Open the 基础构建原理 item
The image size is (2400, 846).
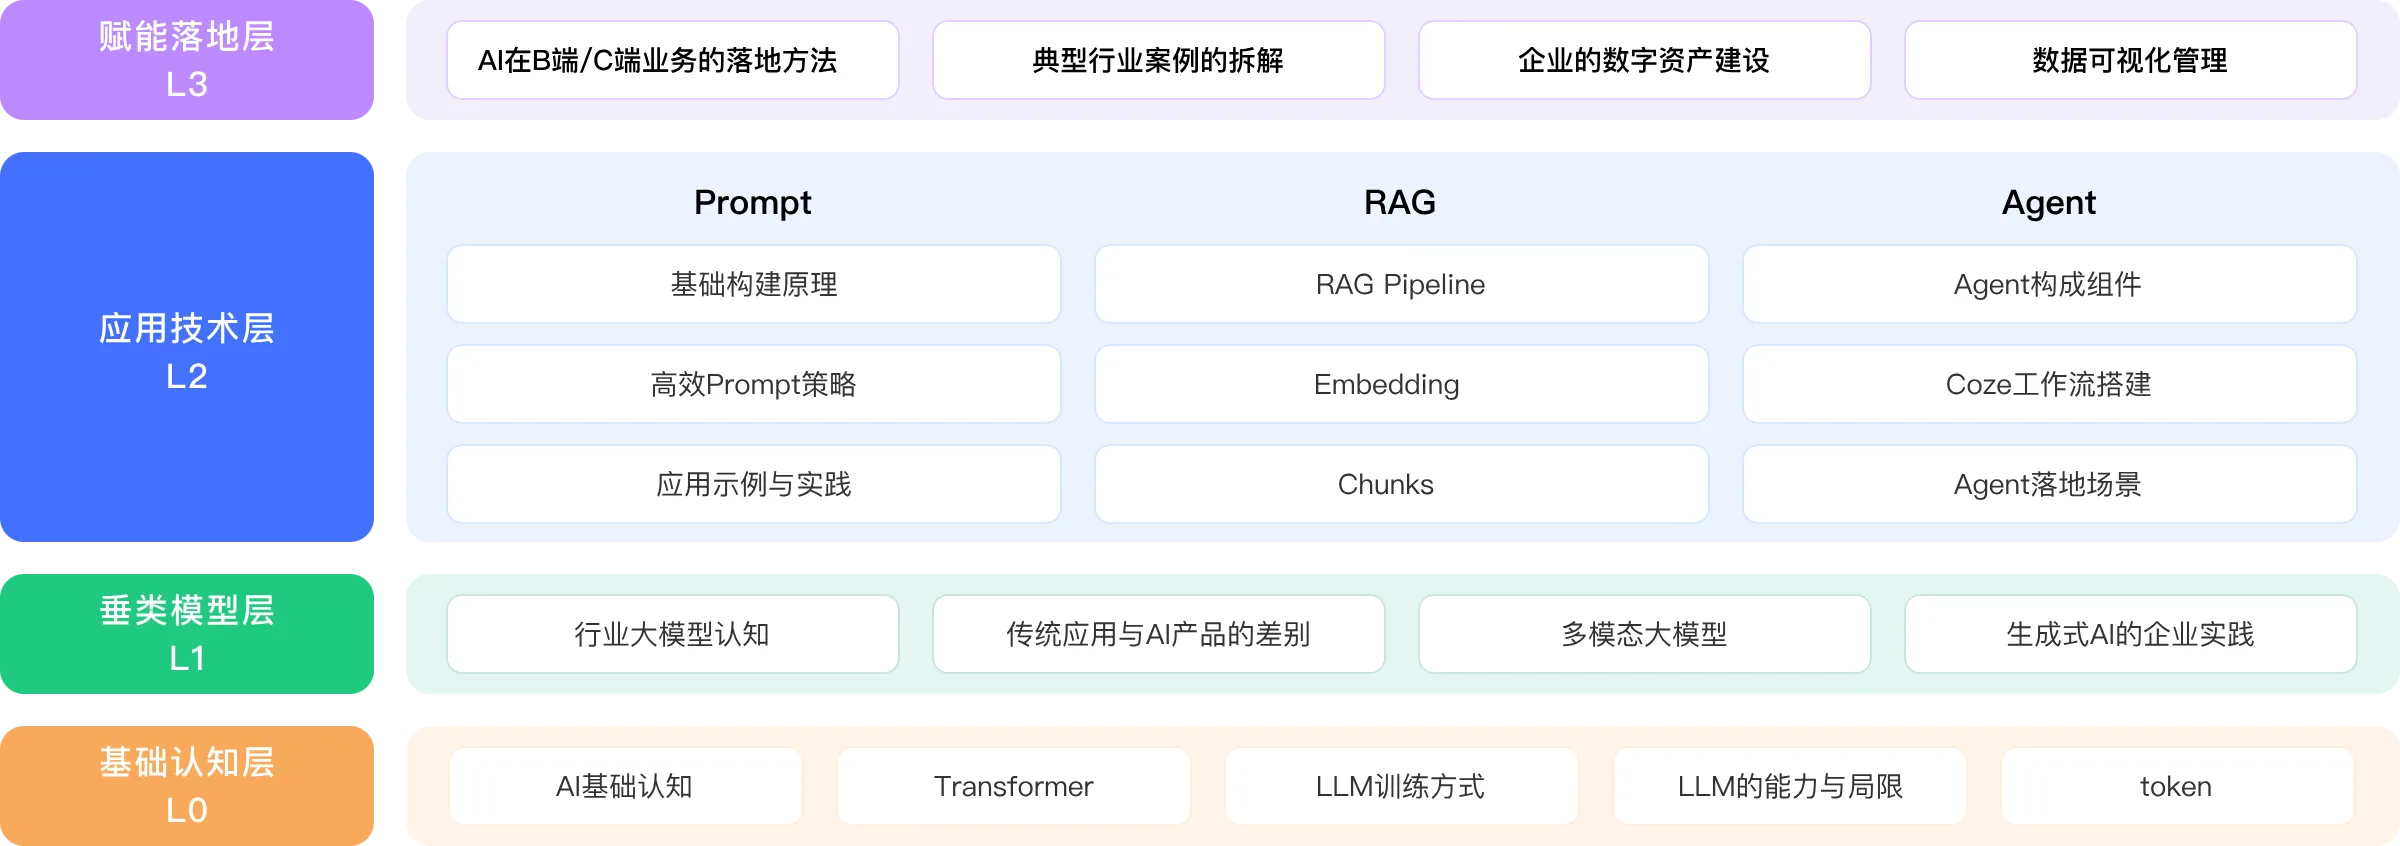[x=753, y=285]
